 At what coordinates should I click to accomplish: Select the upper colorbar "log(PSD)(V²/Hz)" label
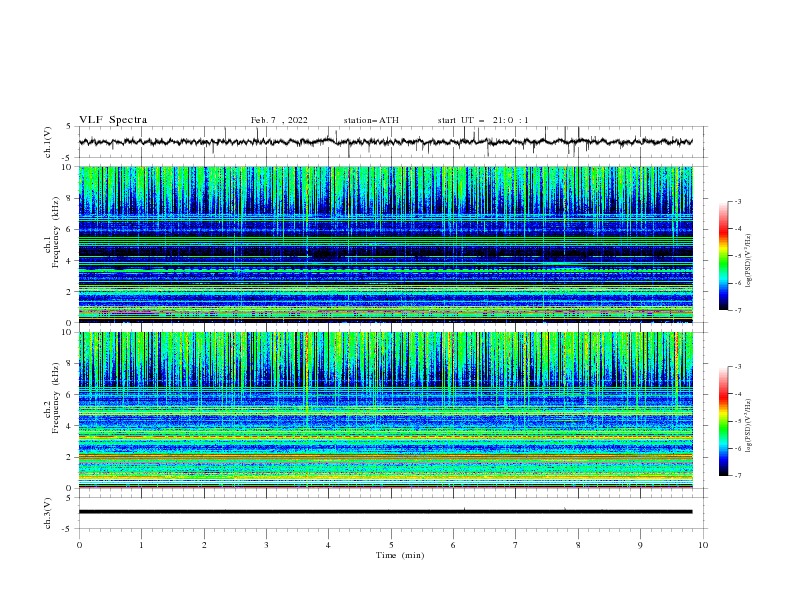pos(749,261)
